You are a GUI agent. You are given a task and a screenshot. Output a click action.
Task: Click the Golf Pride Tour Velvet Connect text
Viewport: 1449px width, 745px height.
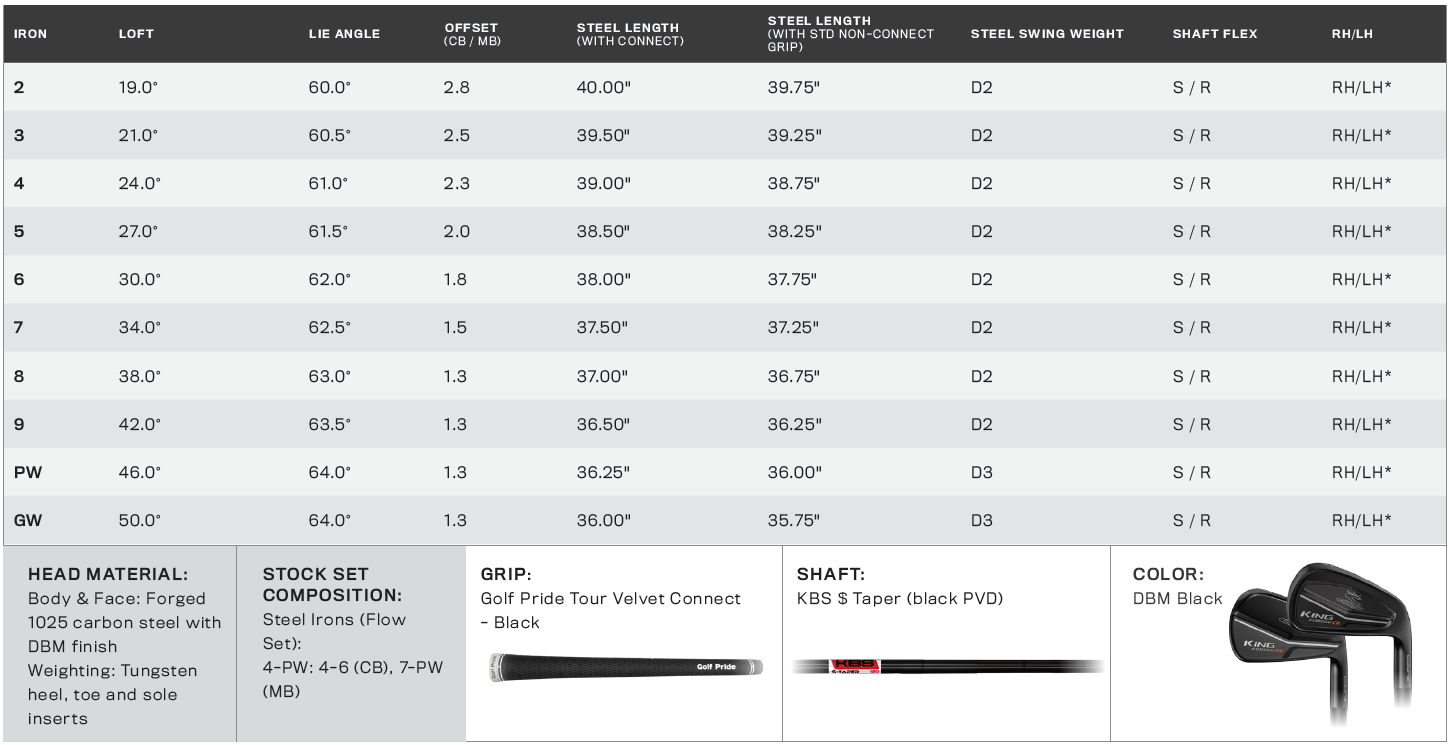click(x=611, y=598)
